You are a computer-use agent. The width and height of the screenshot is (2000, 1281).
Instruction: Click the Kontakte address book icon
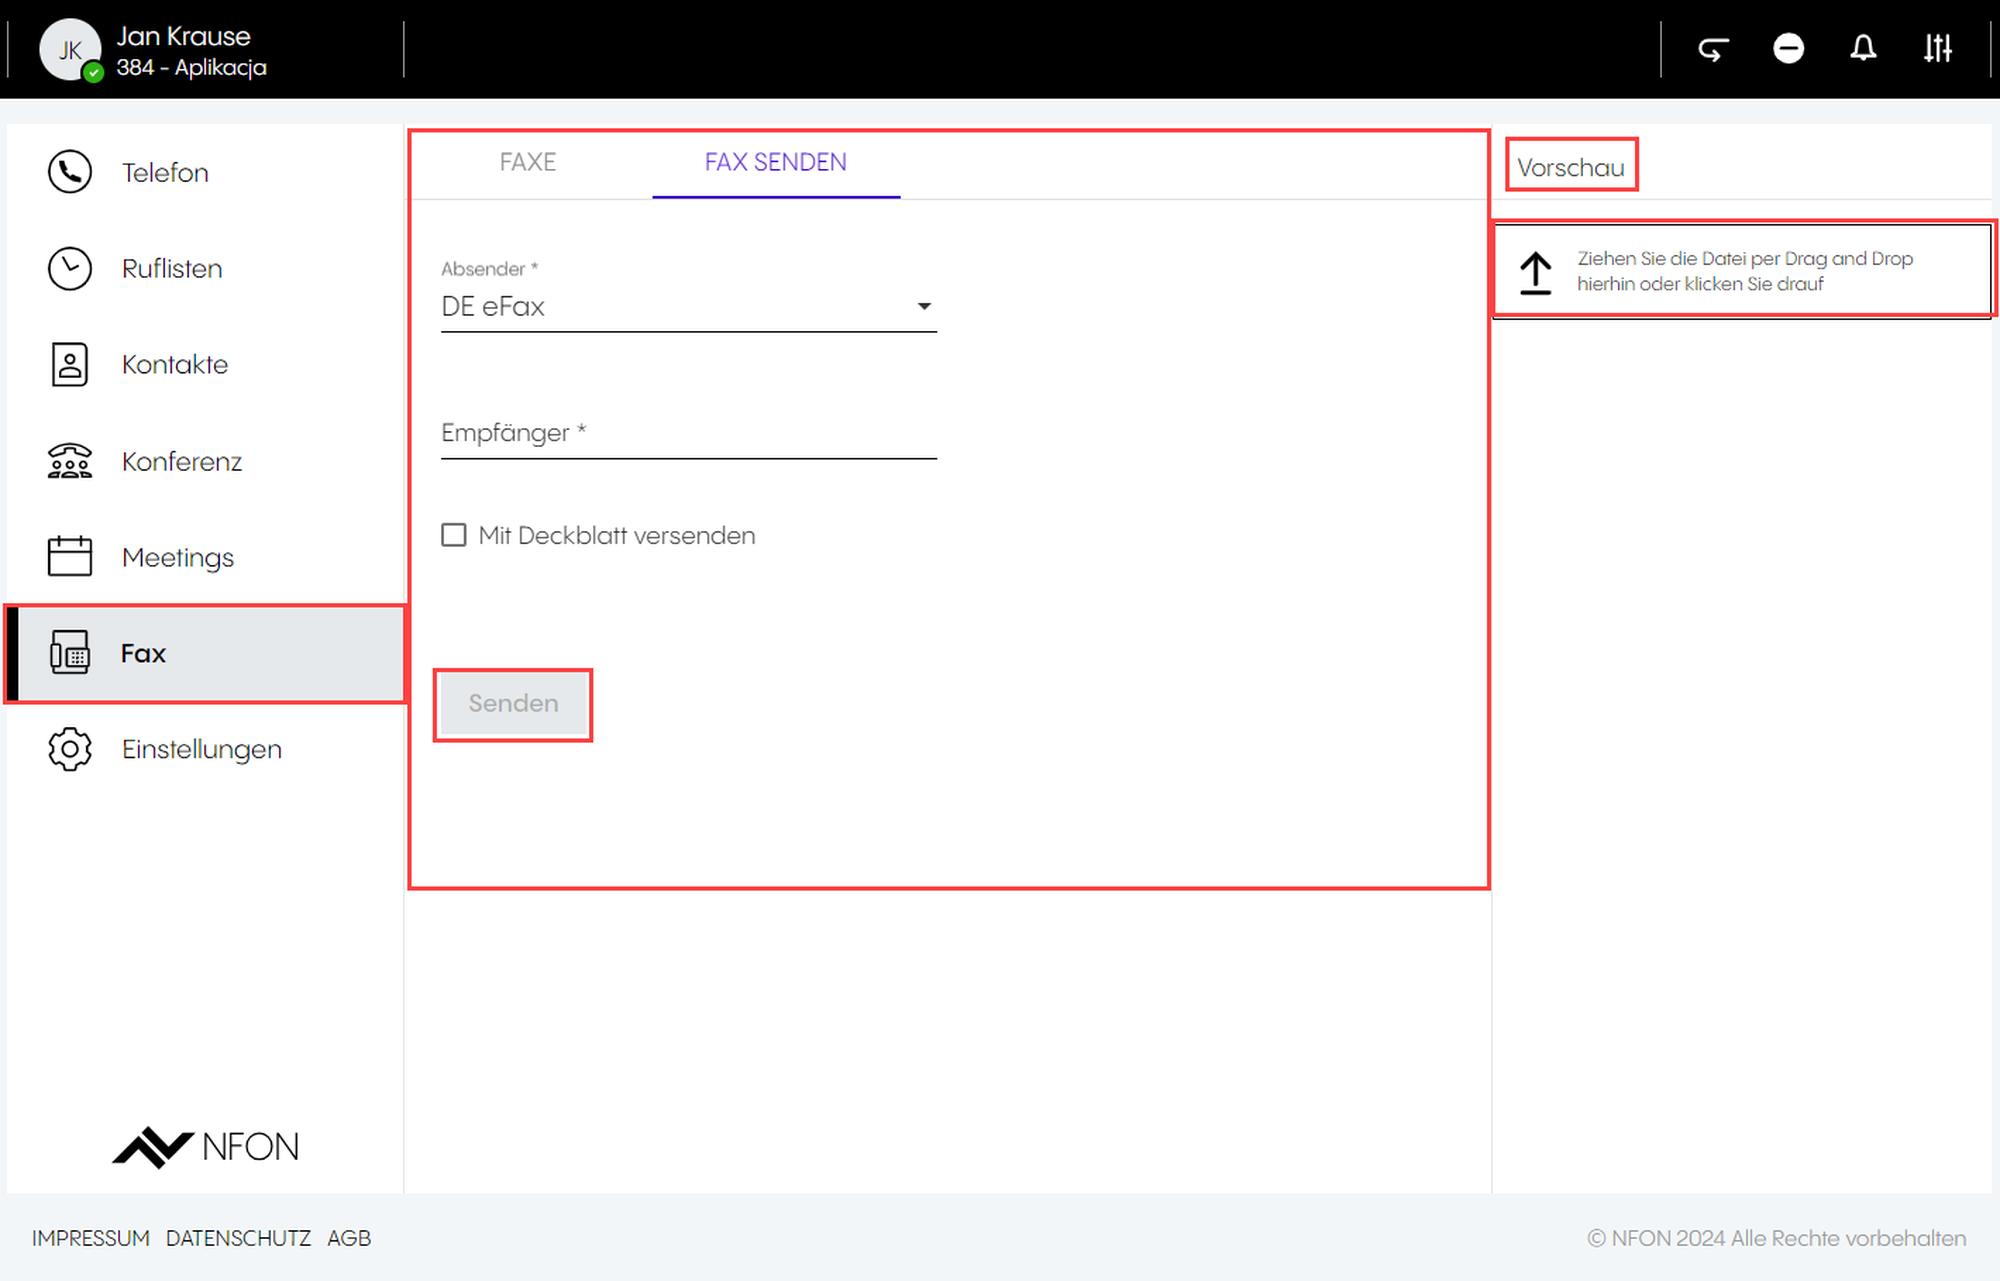coord(70,364)
